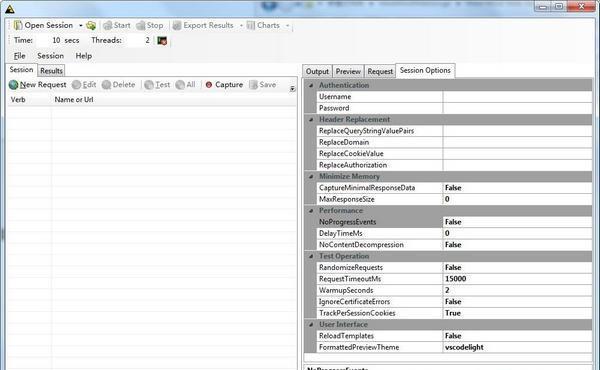Image resolution: width=600 pixels, height=370 pixels.
Task: Open the Session menu
Action: [51, 56]
